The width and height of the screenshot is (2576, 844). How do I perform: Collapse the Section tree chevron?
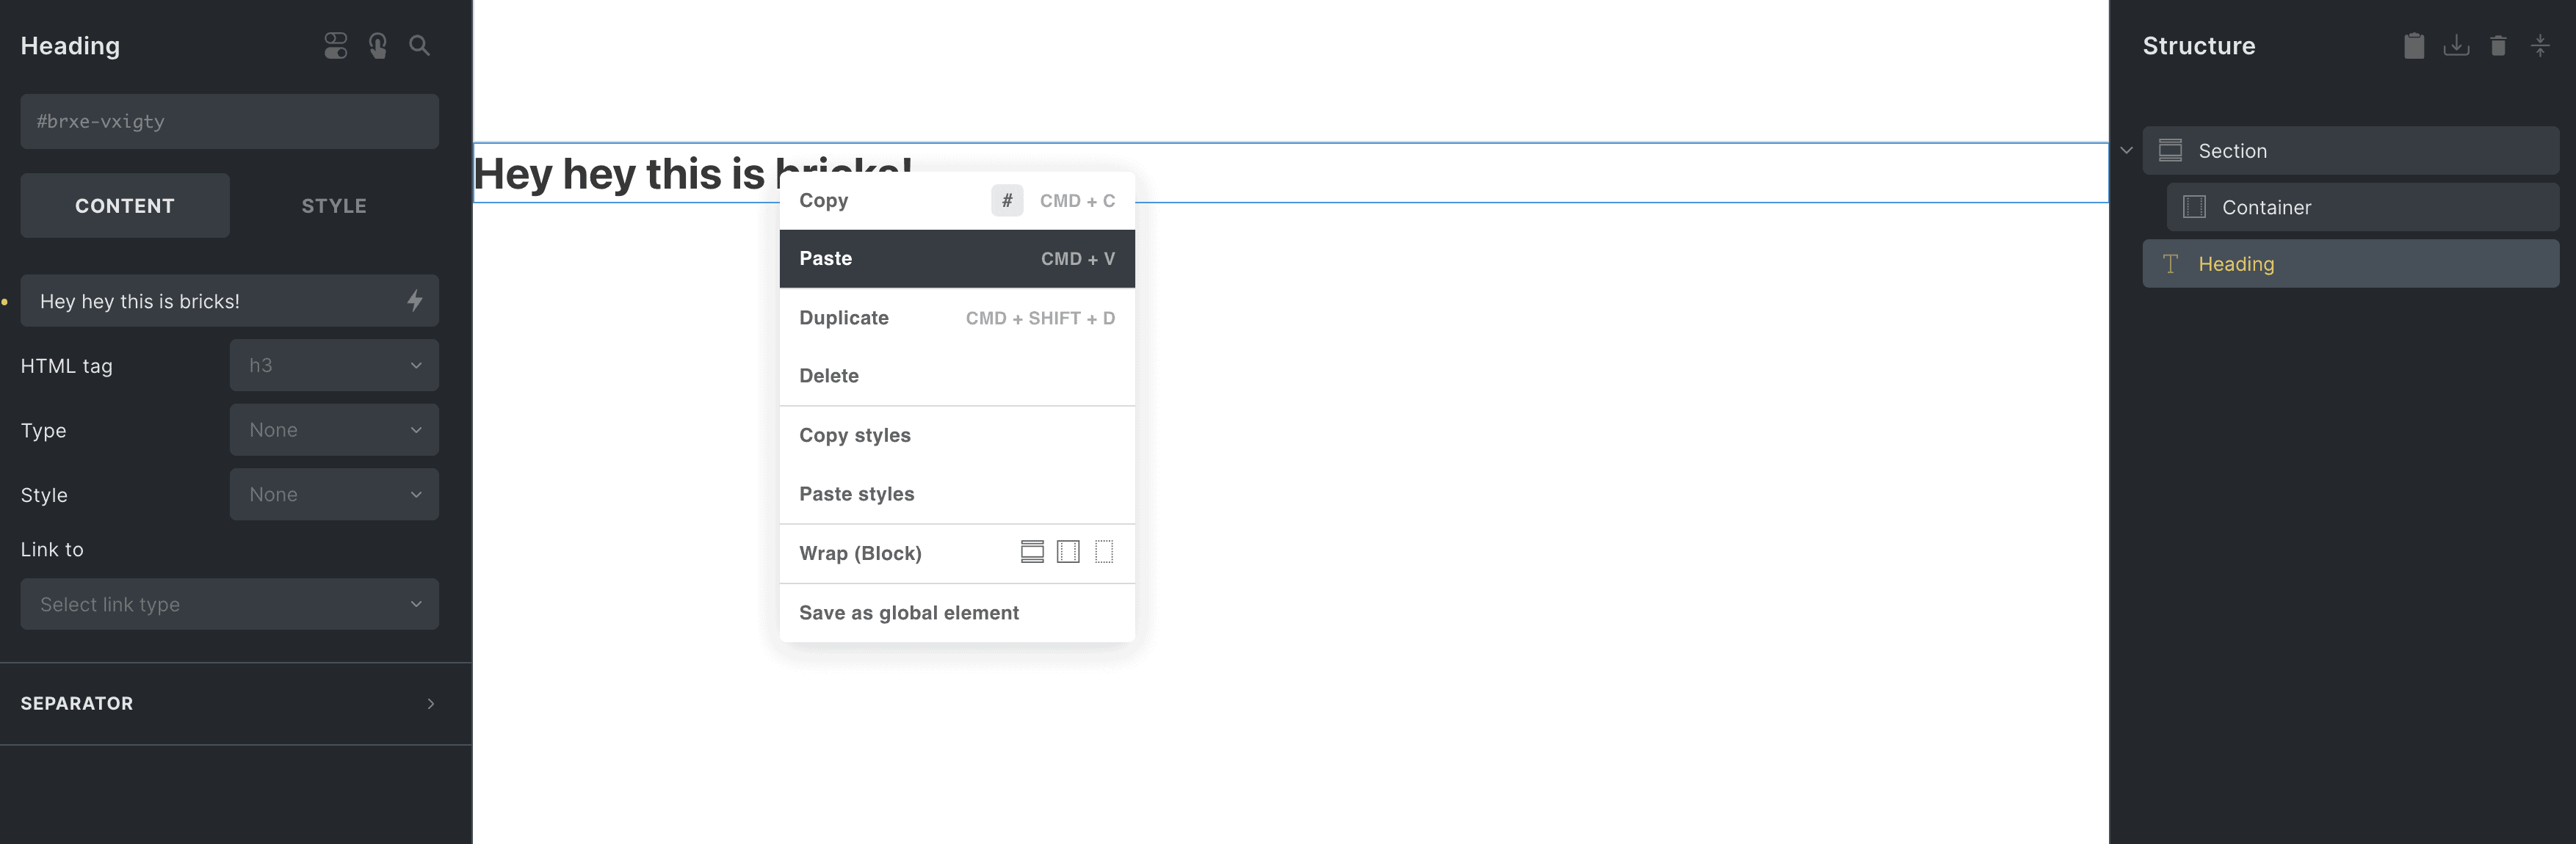(x=2126, y=151)
